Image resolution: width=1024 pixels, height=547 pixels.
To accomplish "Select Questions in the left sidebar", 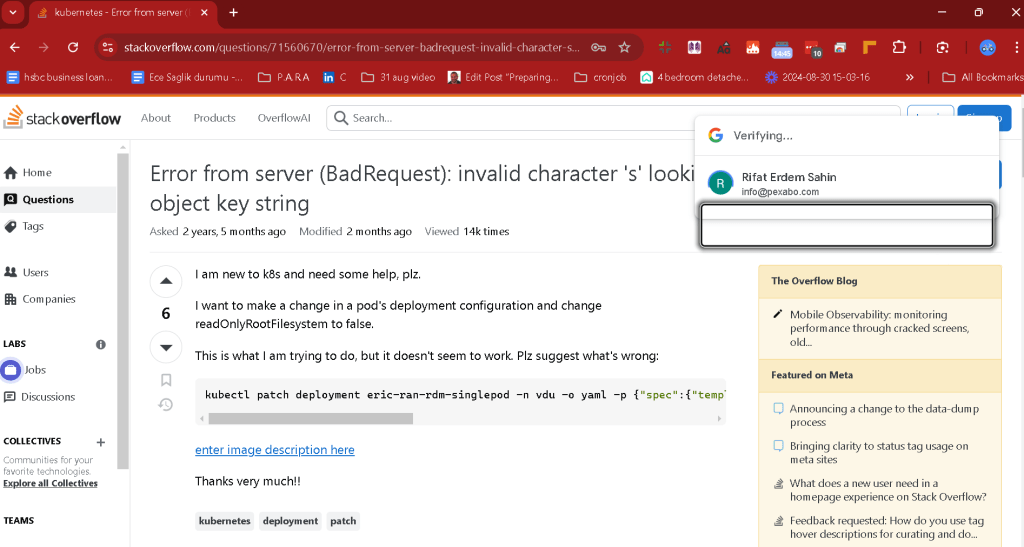I will click(58, 200).
